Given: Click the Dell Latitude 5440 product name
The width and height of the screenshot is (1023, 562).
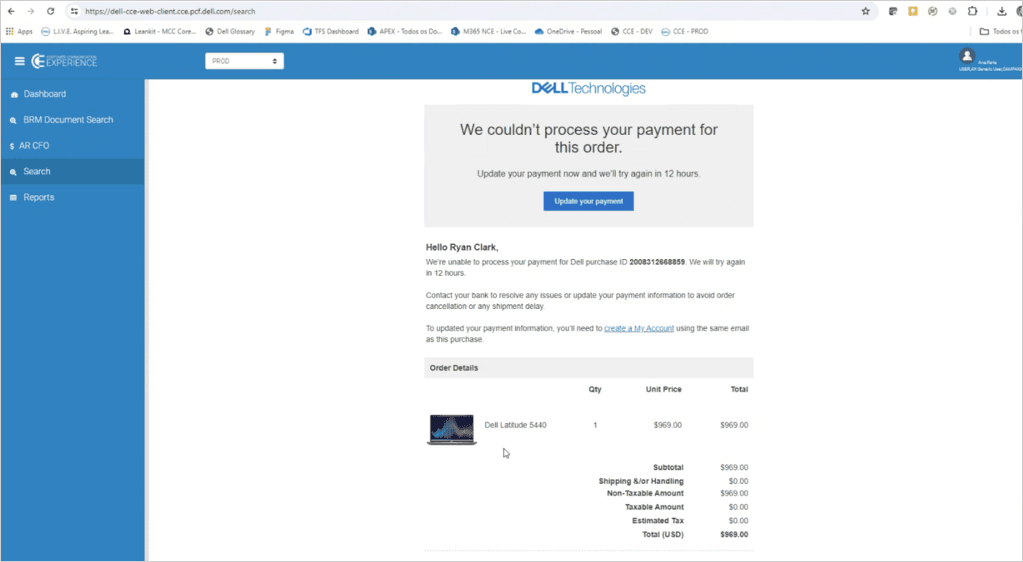Looking at the screenshot, I should point(515,425).
